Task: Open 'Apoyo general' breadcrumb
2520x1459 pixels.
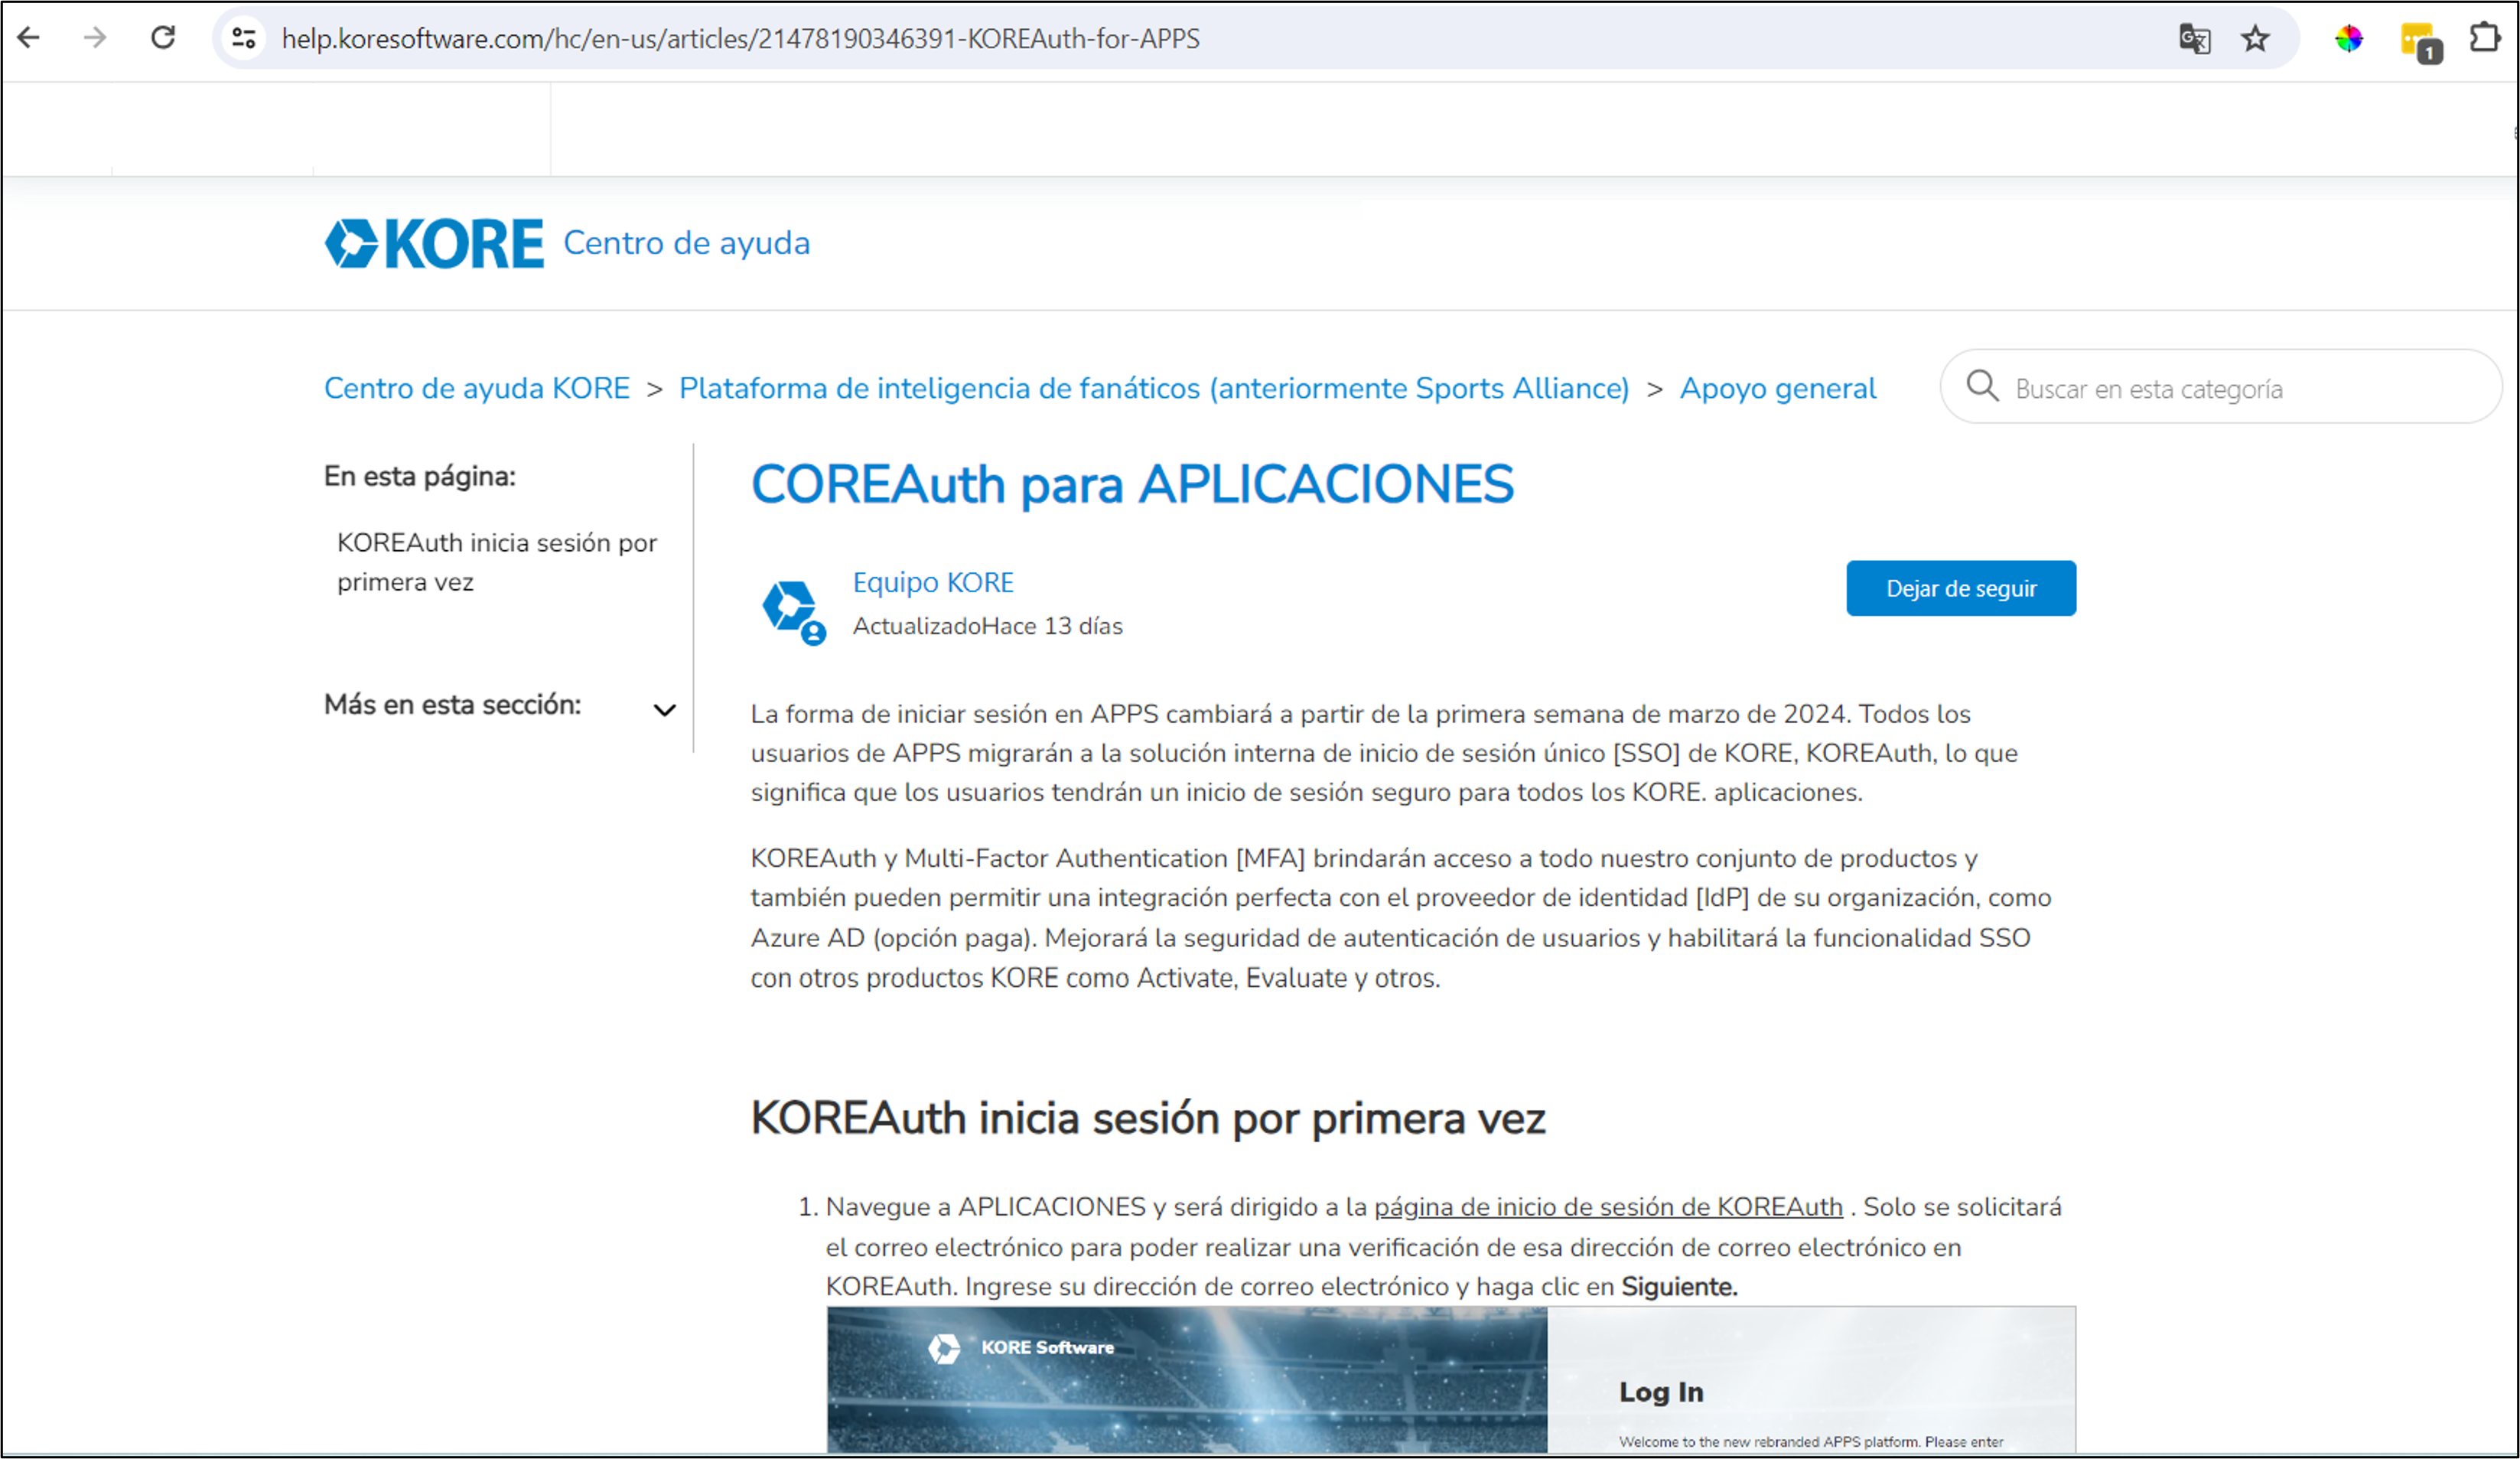Action: [1778, 388]
